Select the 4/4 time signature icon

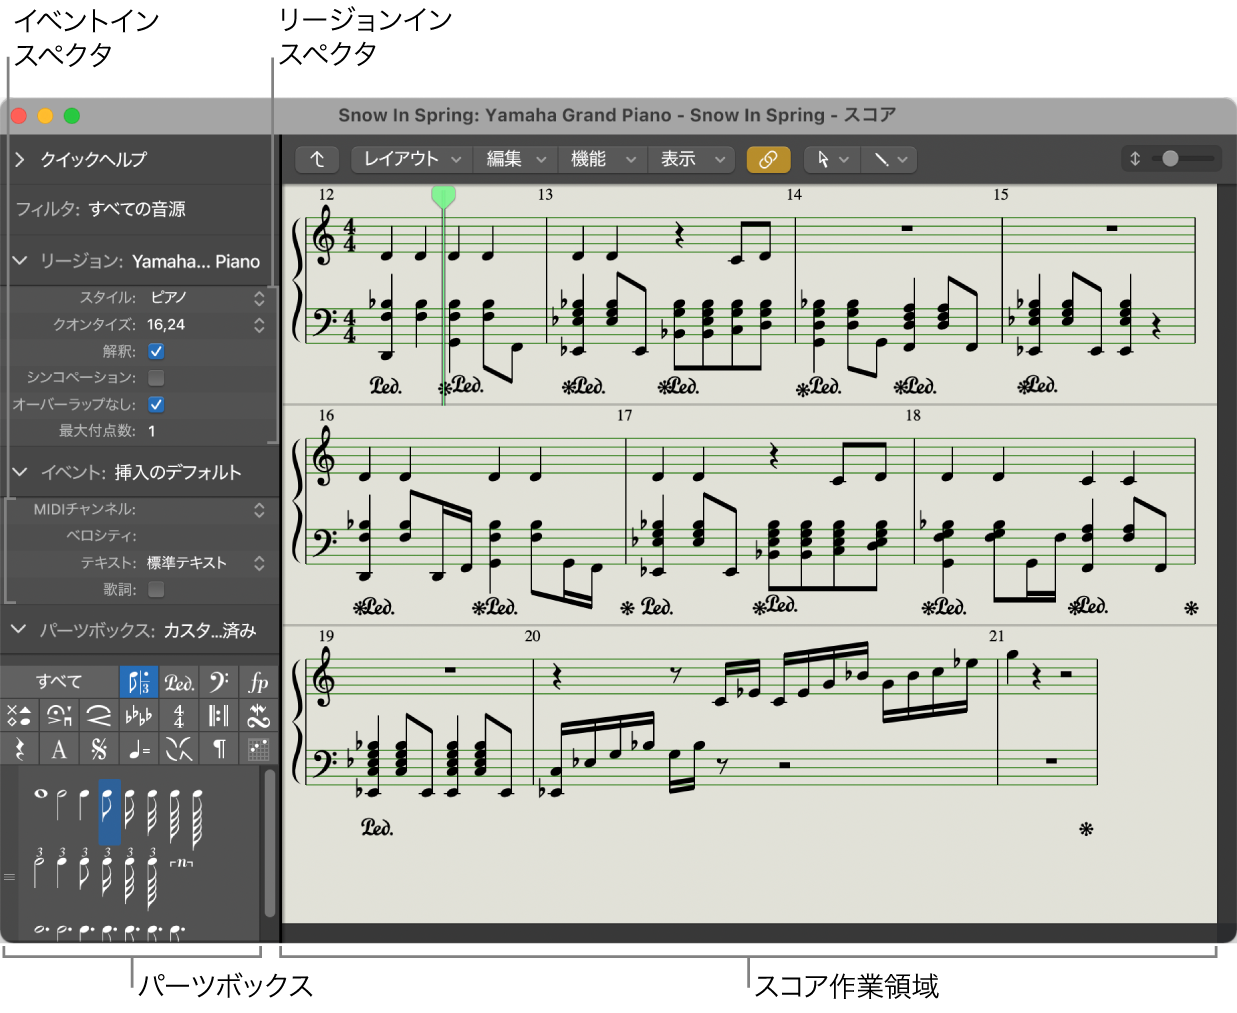177,715
